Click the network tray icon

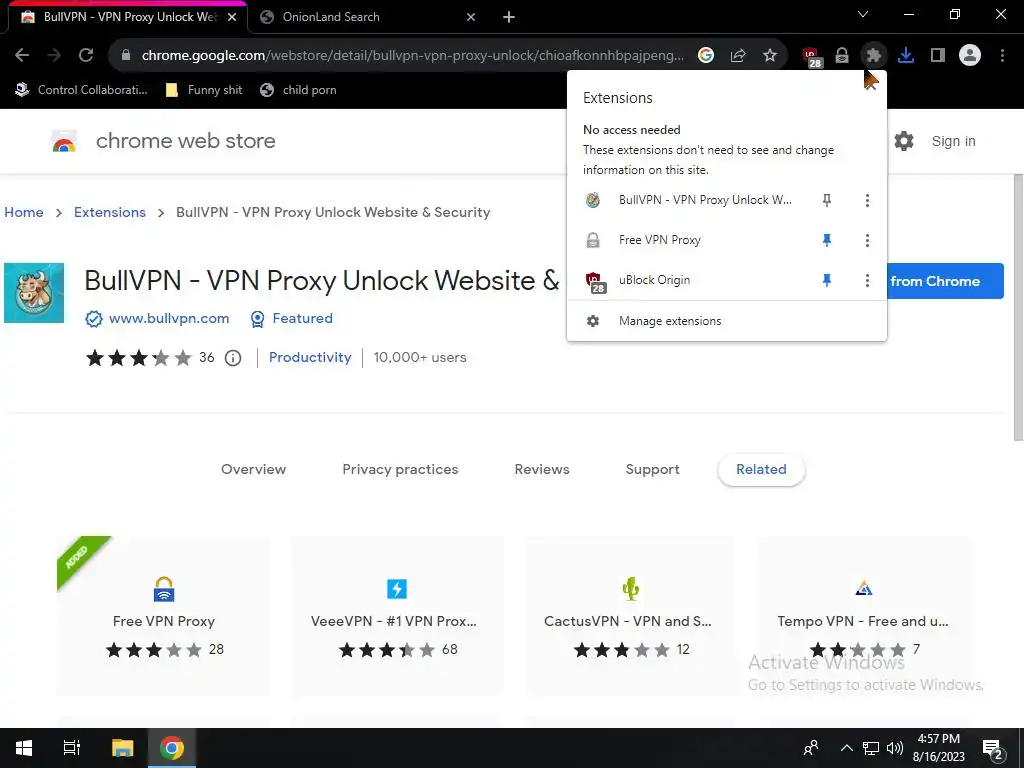tap(871, 748)
